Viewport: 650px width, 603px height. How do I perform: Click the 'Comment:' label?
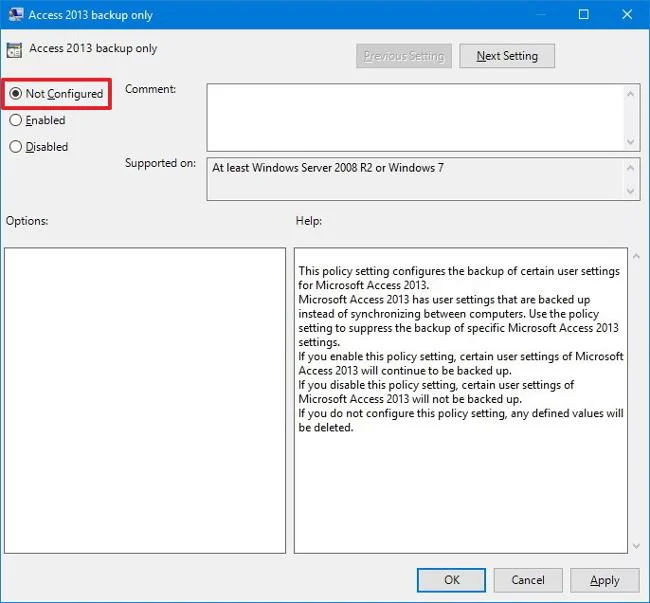[150, 89]
